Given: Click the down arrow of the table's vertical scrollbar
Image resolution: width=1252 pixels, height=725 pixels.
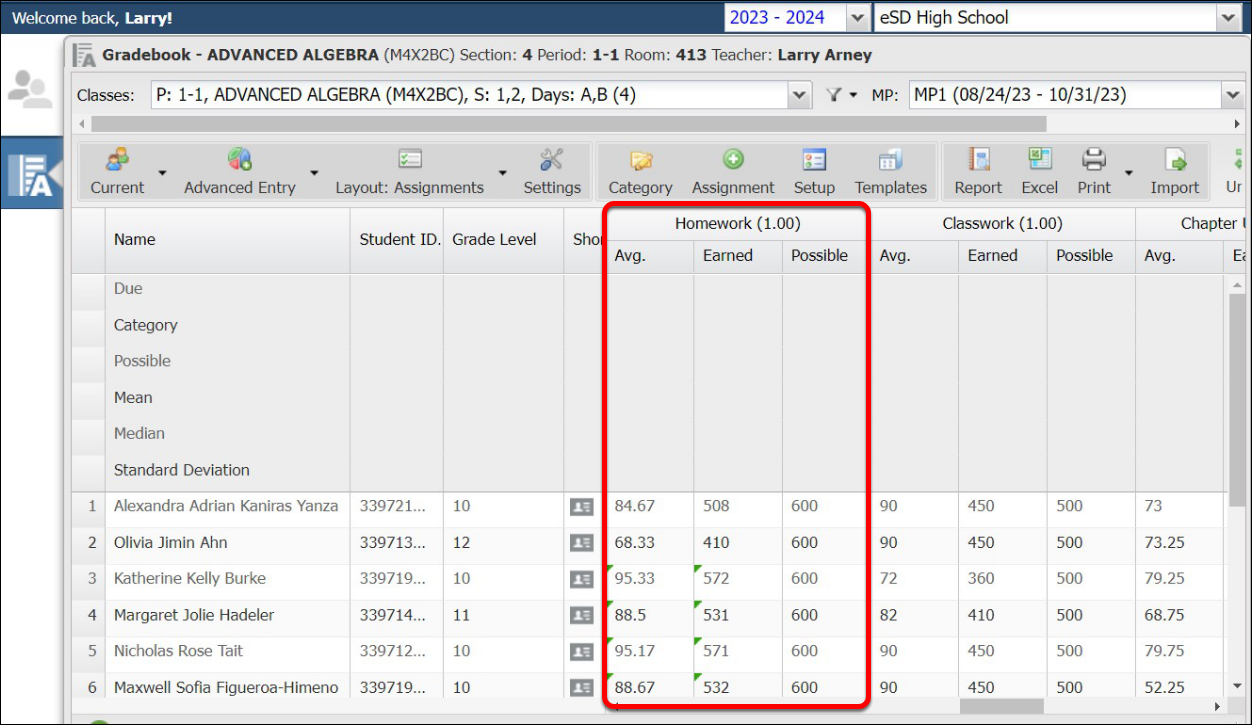Looking at the screenshot, I should click(1238, 685).
